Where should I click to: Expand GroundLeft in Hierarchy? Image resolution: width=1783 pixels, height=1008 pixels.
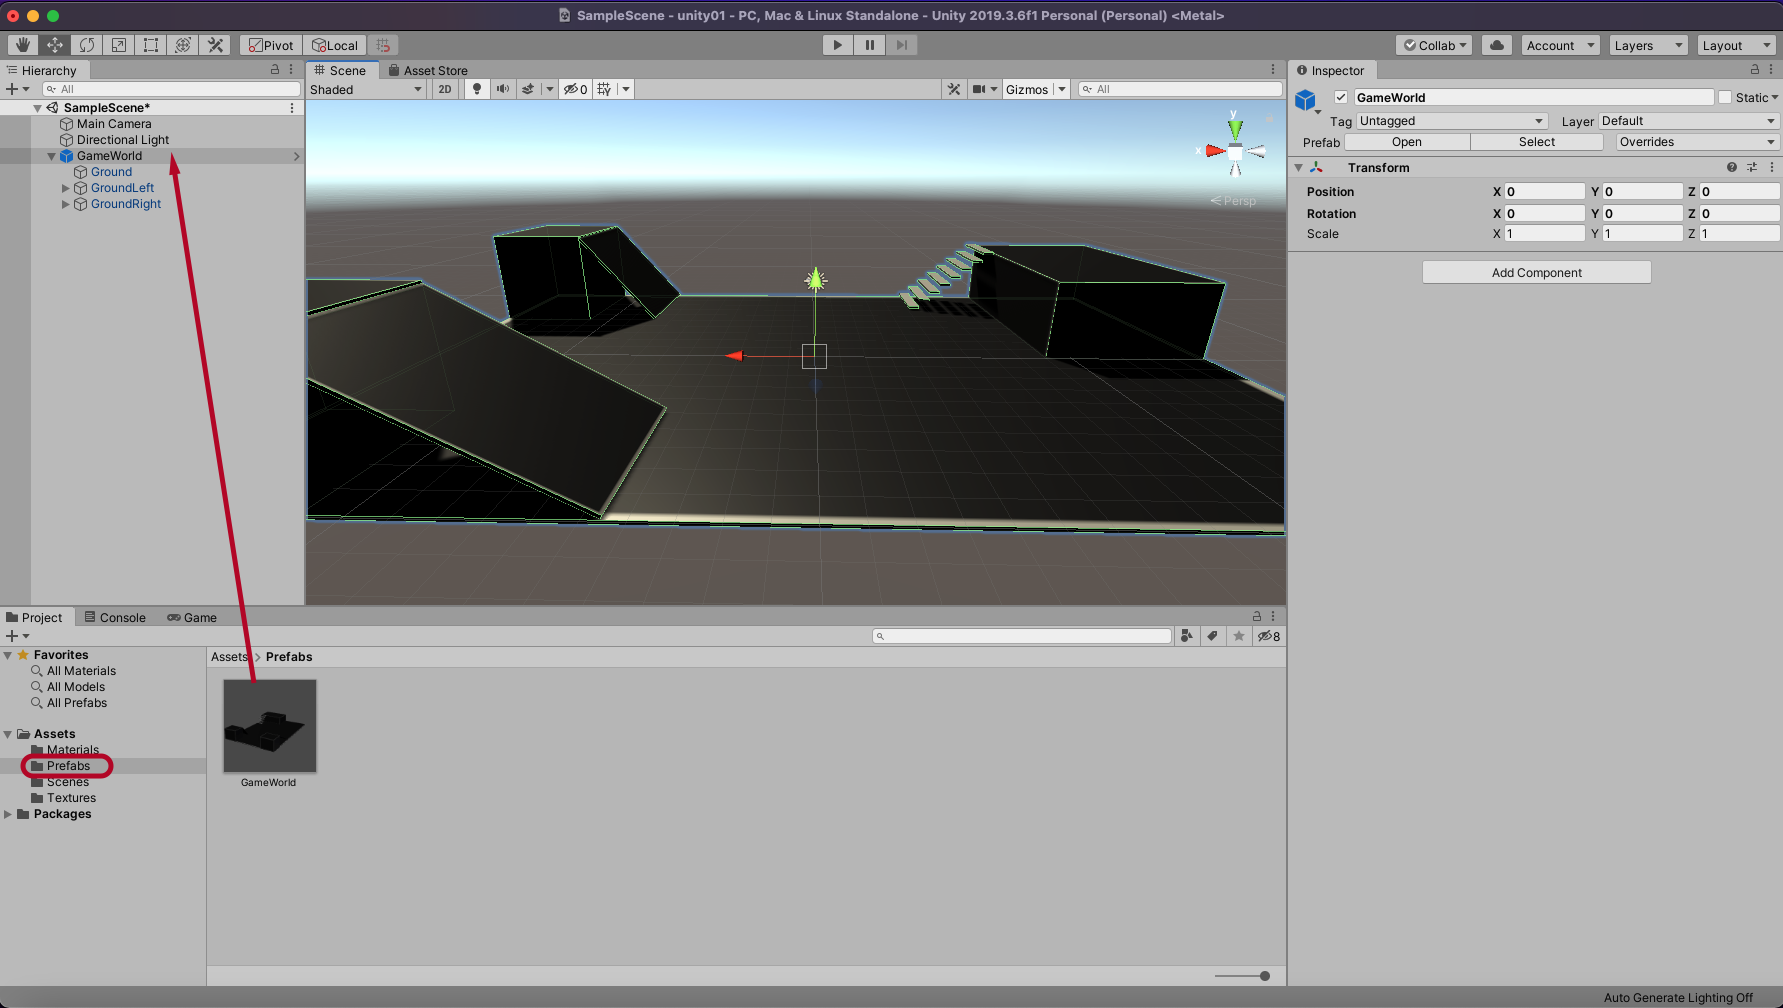click(x=66, y=188)
